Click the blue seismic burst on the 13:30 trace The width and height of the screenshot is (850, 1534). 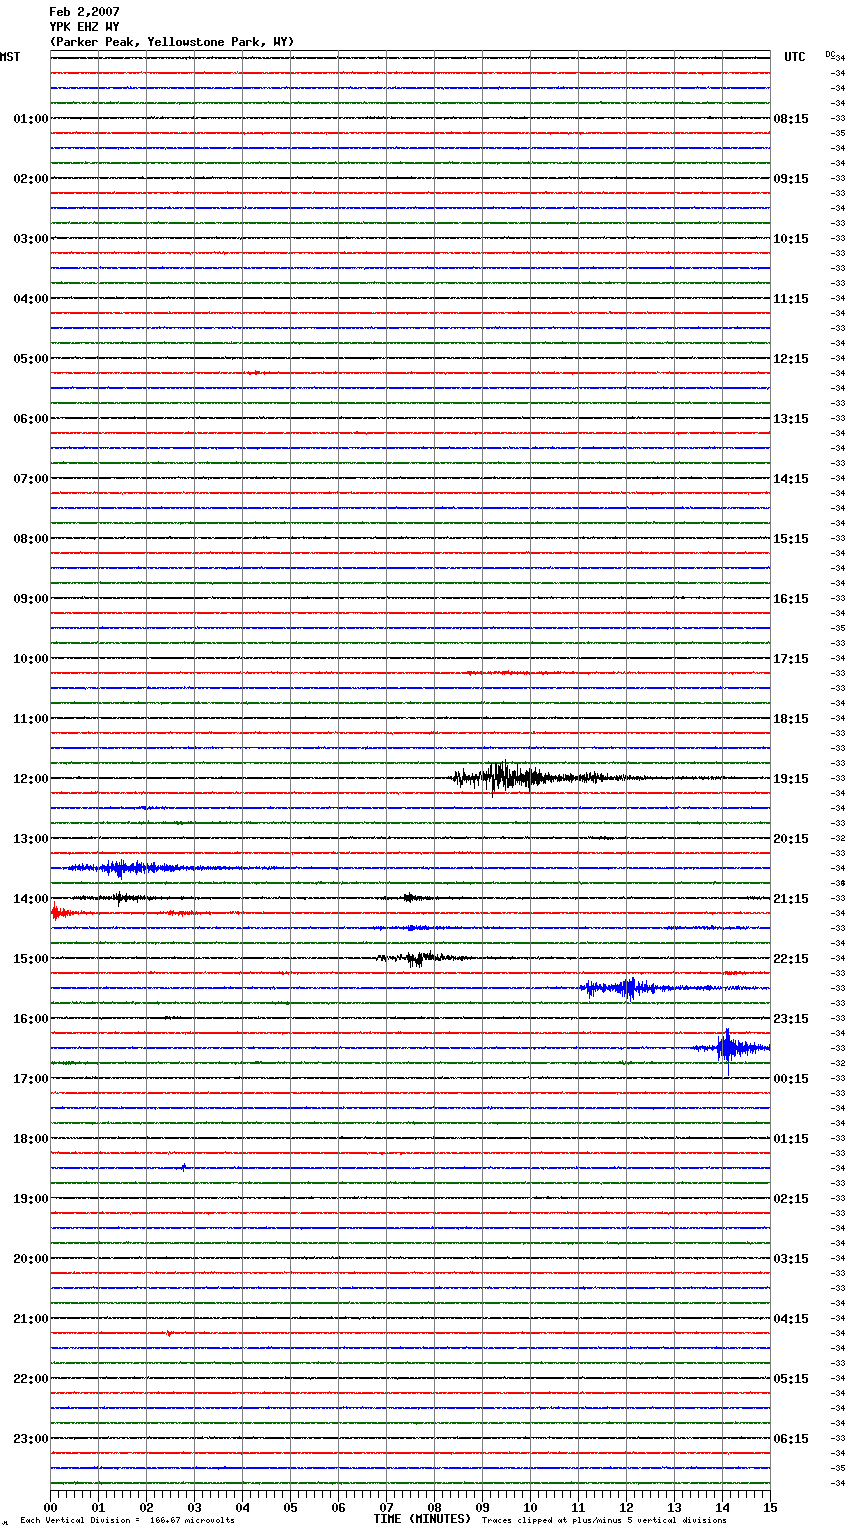122,868
